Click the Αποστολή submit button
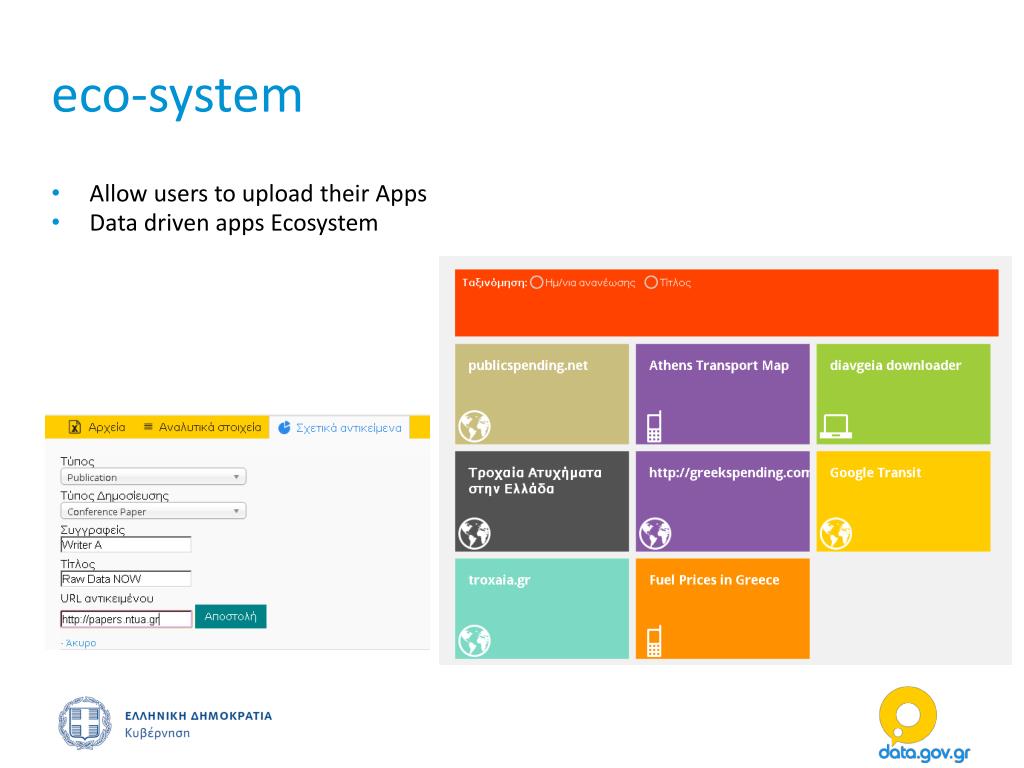This screenshot has height=768, width=1024. tap(231, 616)
